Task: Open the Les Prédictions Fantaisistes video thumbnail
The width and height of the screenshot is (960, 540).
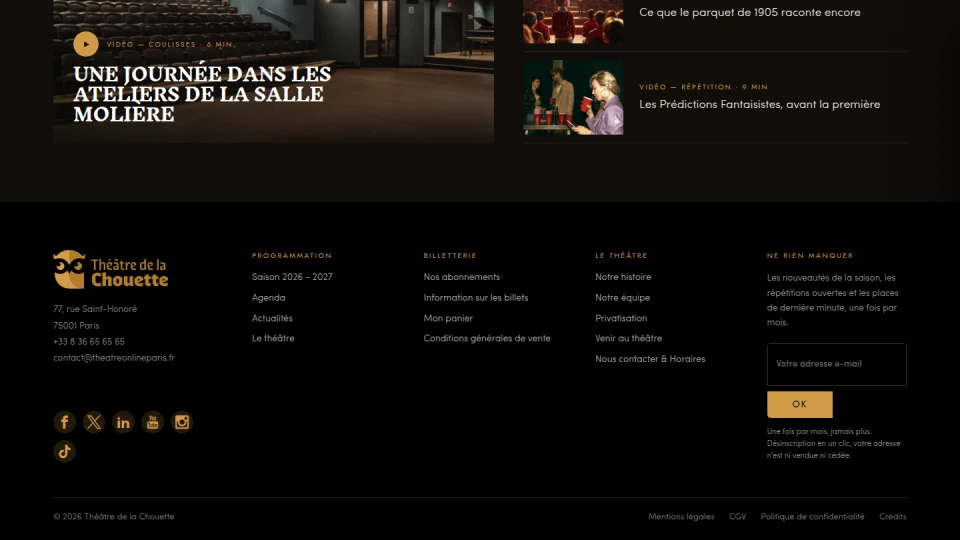Action: click(x=573, y=97)
